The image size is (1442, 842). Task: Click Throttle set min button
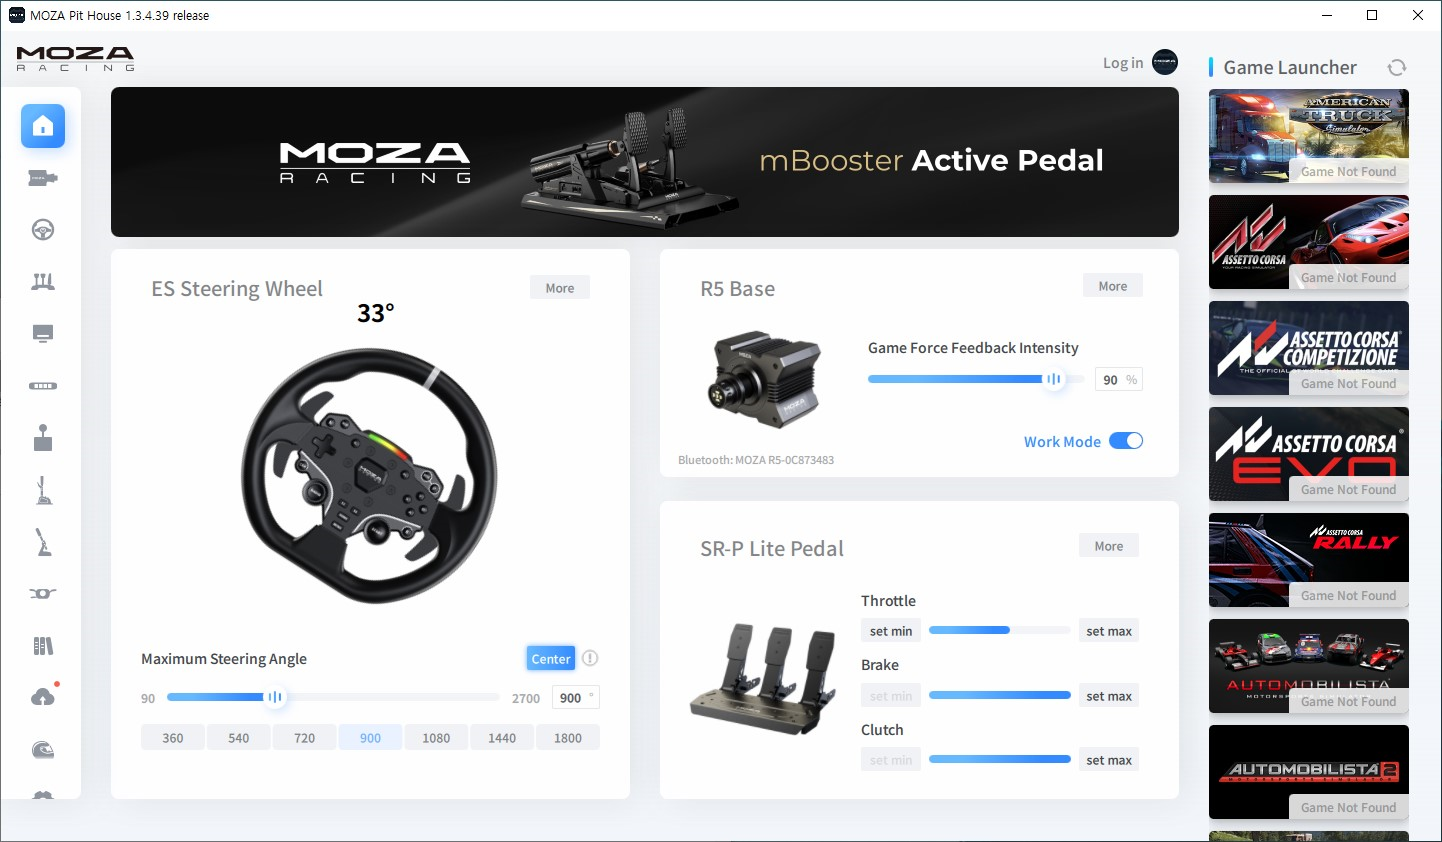click(891, 631)
